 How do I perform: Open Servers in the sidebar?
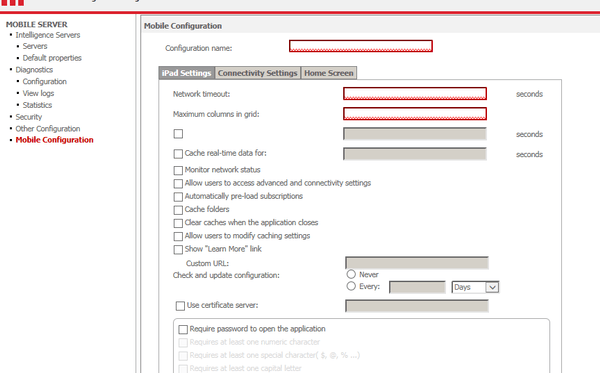35,46
